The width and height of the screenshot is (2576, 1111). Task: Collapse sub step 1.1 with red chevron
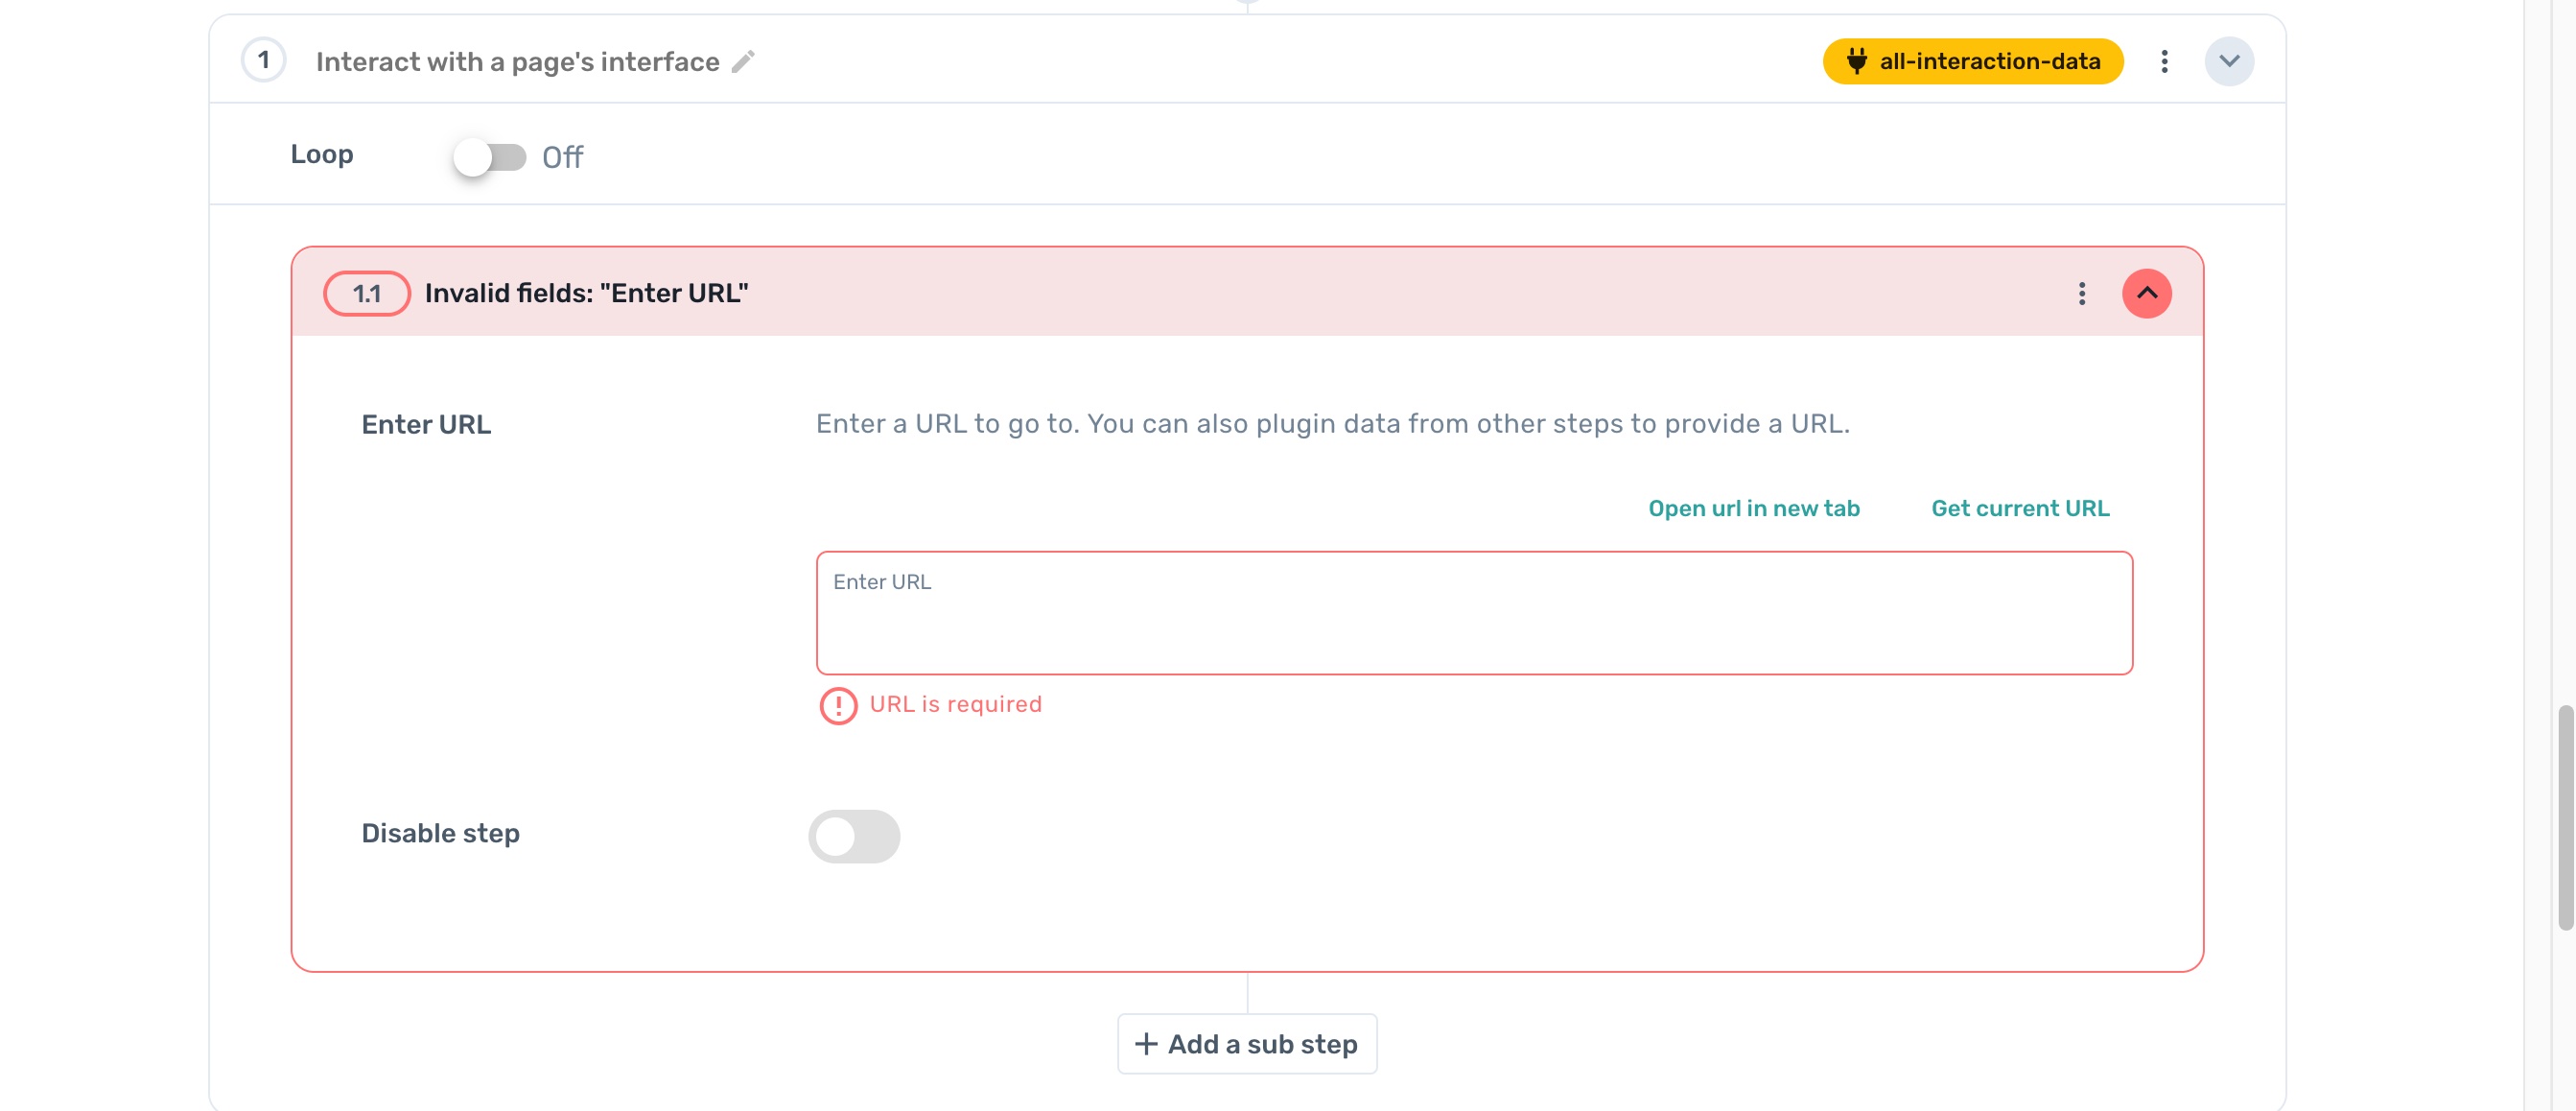click(x=2146, y=293)
